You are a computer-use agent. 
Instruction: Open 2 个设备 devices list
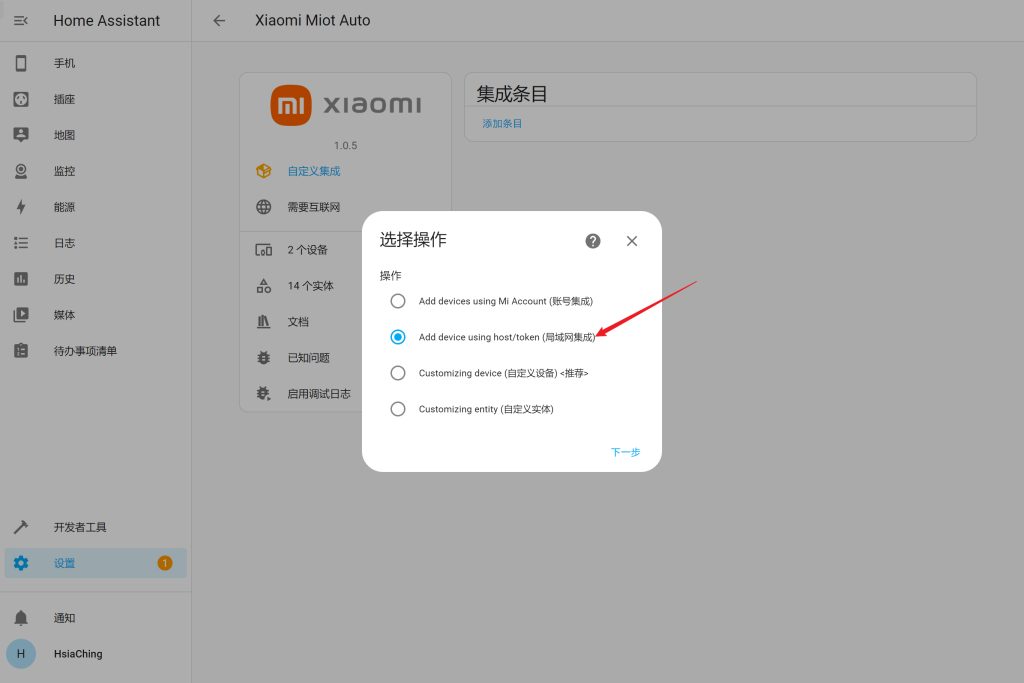(x=307, y=250)
